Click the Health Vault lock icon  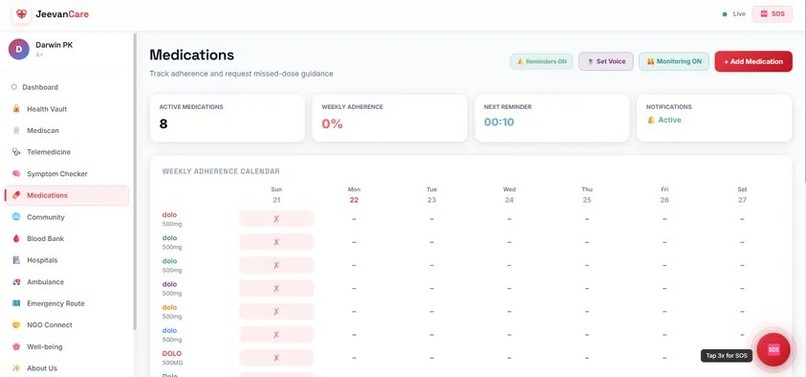click(x=16, y=109)
